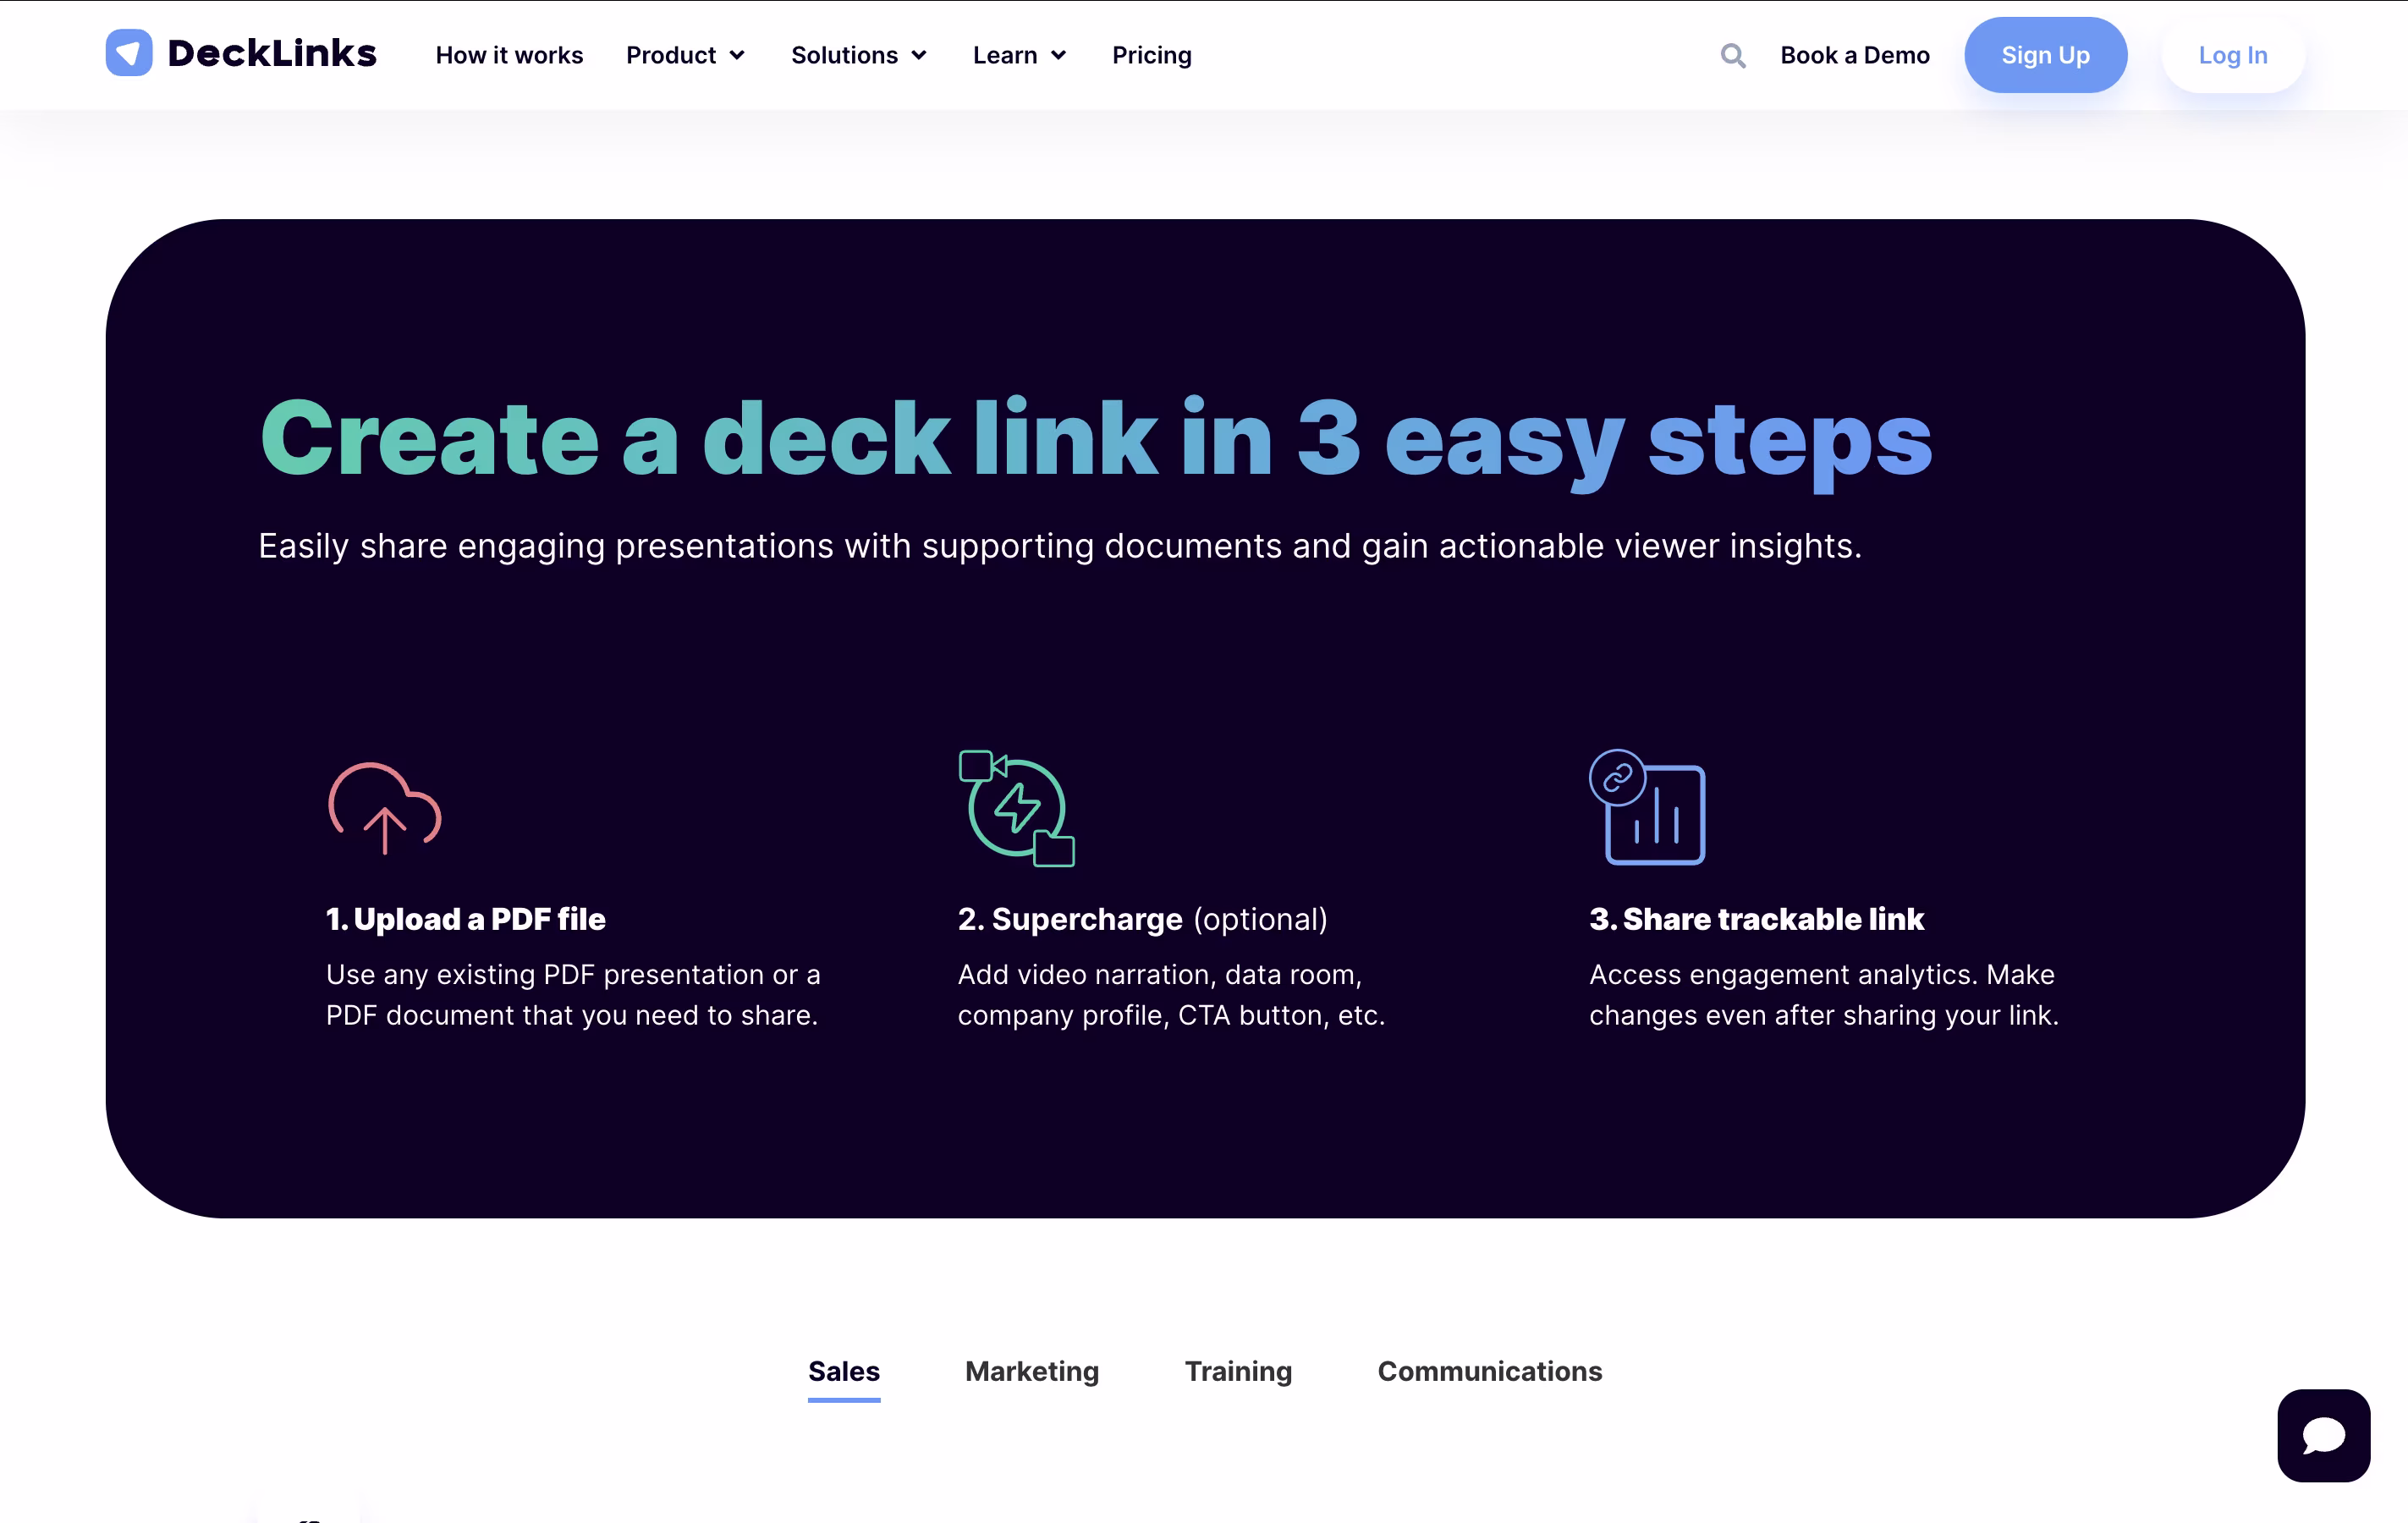
Task: Expand the Solutions dropdown menu
Action: tap(858, 56)
